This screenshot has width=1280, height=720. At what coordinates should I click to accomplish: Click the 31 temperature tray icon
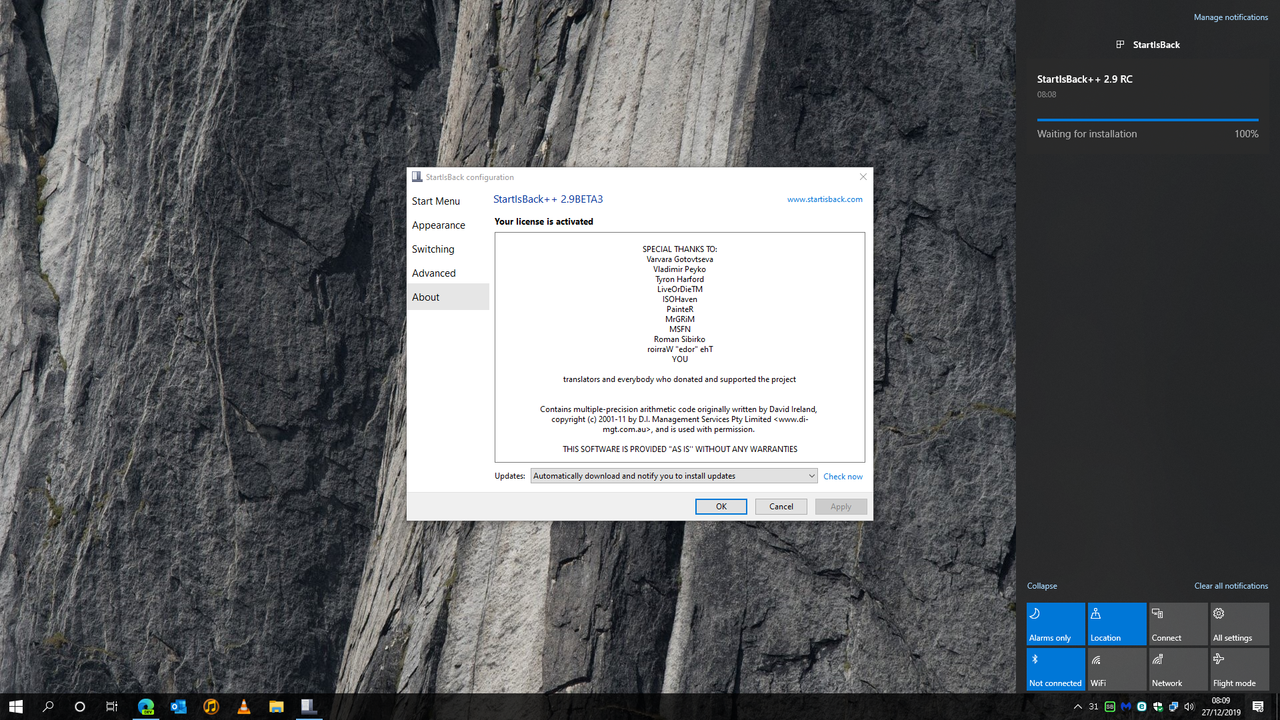(1095, 707)
